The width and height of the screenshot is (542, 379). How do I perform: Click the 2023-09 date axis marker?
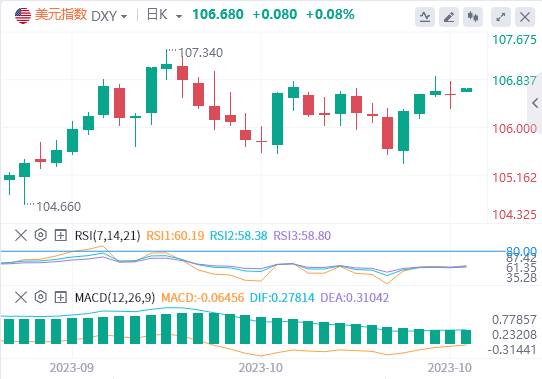click(72, 368)
